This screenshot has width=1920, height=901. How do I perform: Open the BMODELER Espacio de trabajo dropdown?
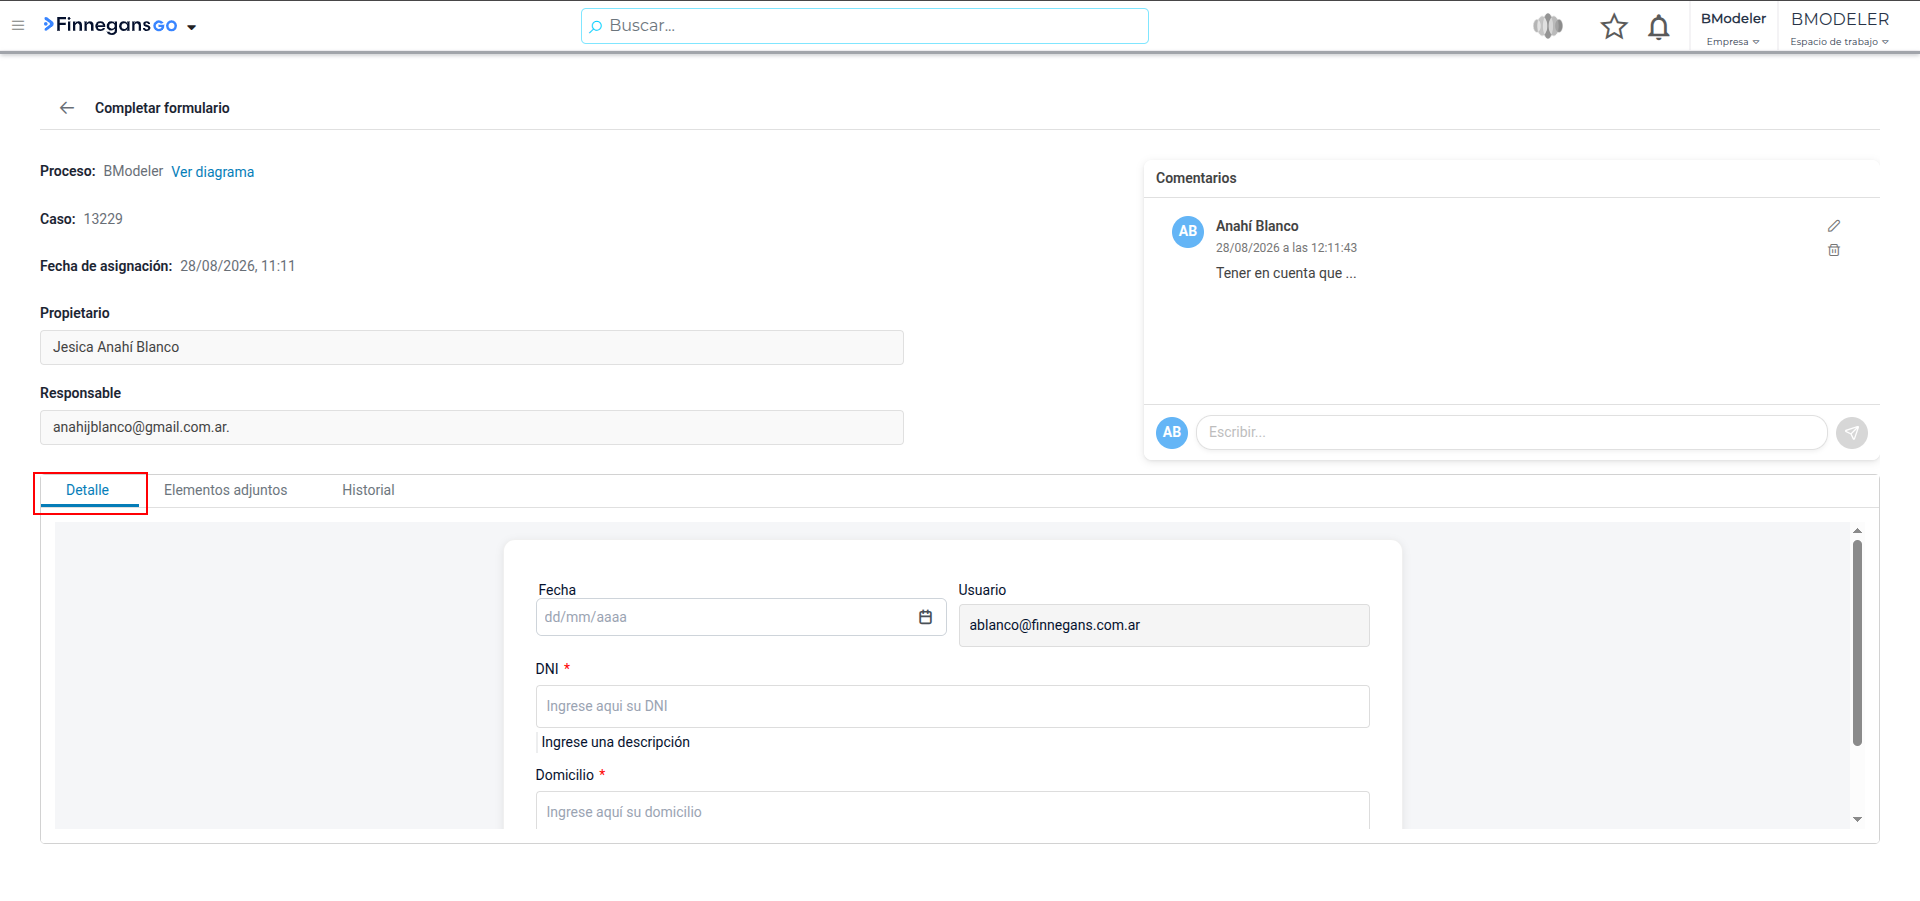pyautogui.click(x=1840, y=28)
